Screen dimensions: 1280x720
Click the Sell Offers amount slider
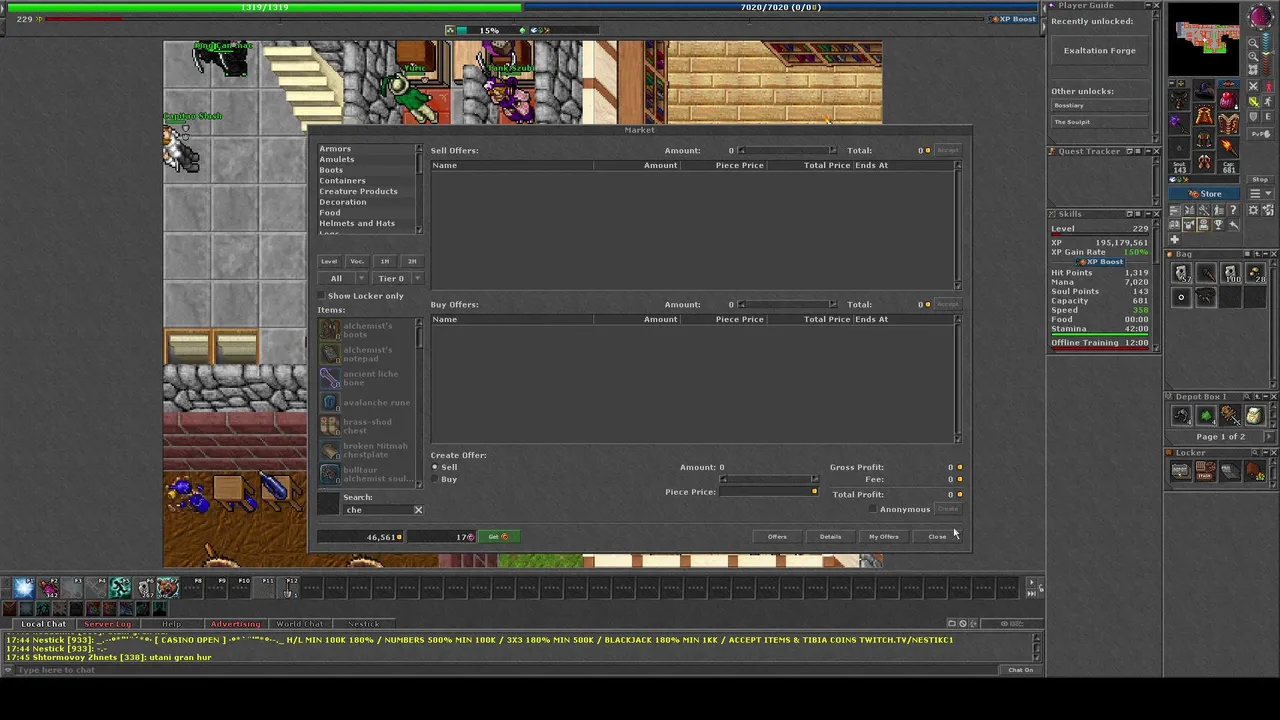point(787,150)
